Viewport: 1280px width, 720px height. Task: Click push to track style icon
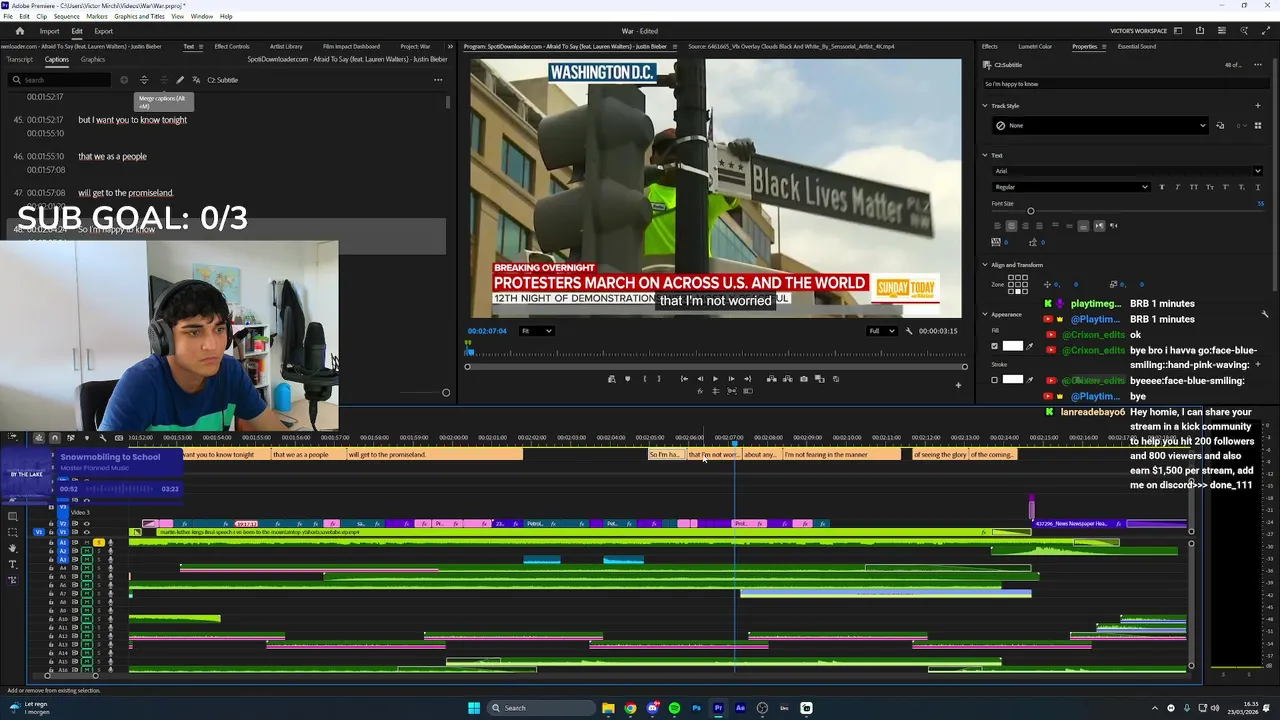pos(1220,125)
